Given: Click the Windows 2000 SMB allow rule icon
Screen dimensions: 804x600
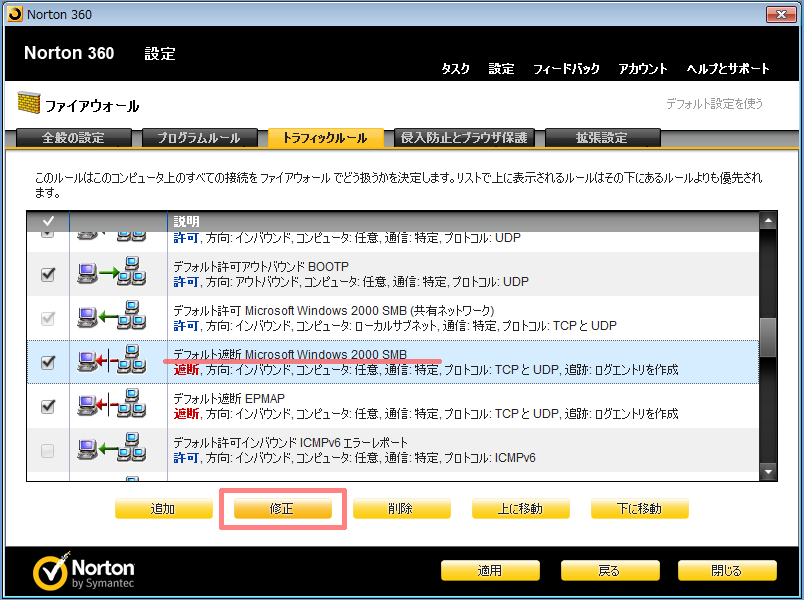Looking at the screenshot, I should pos(111,318).
